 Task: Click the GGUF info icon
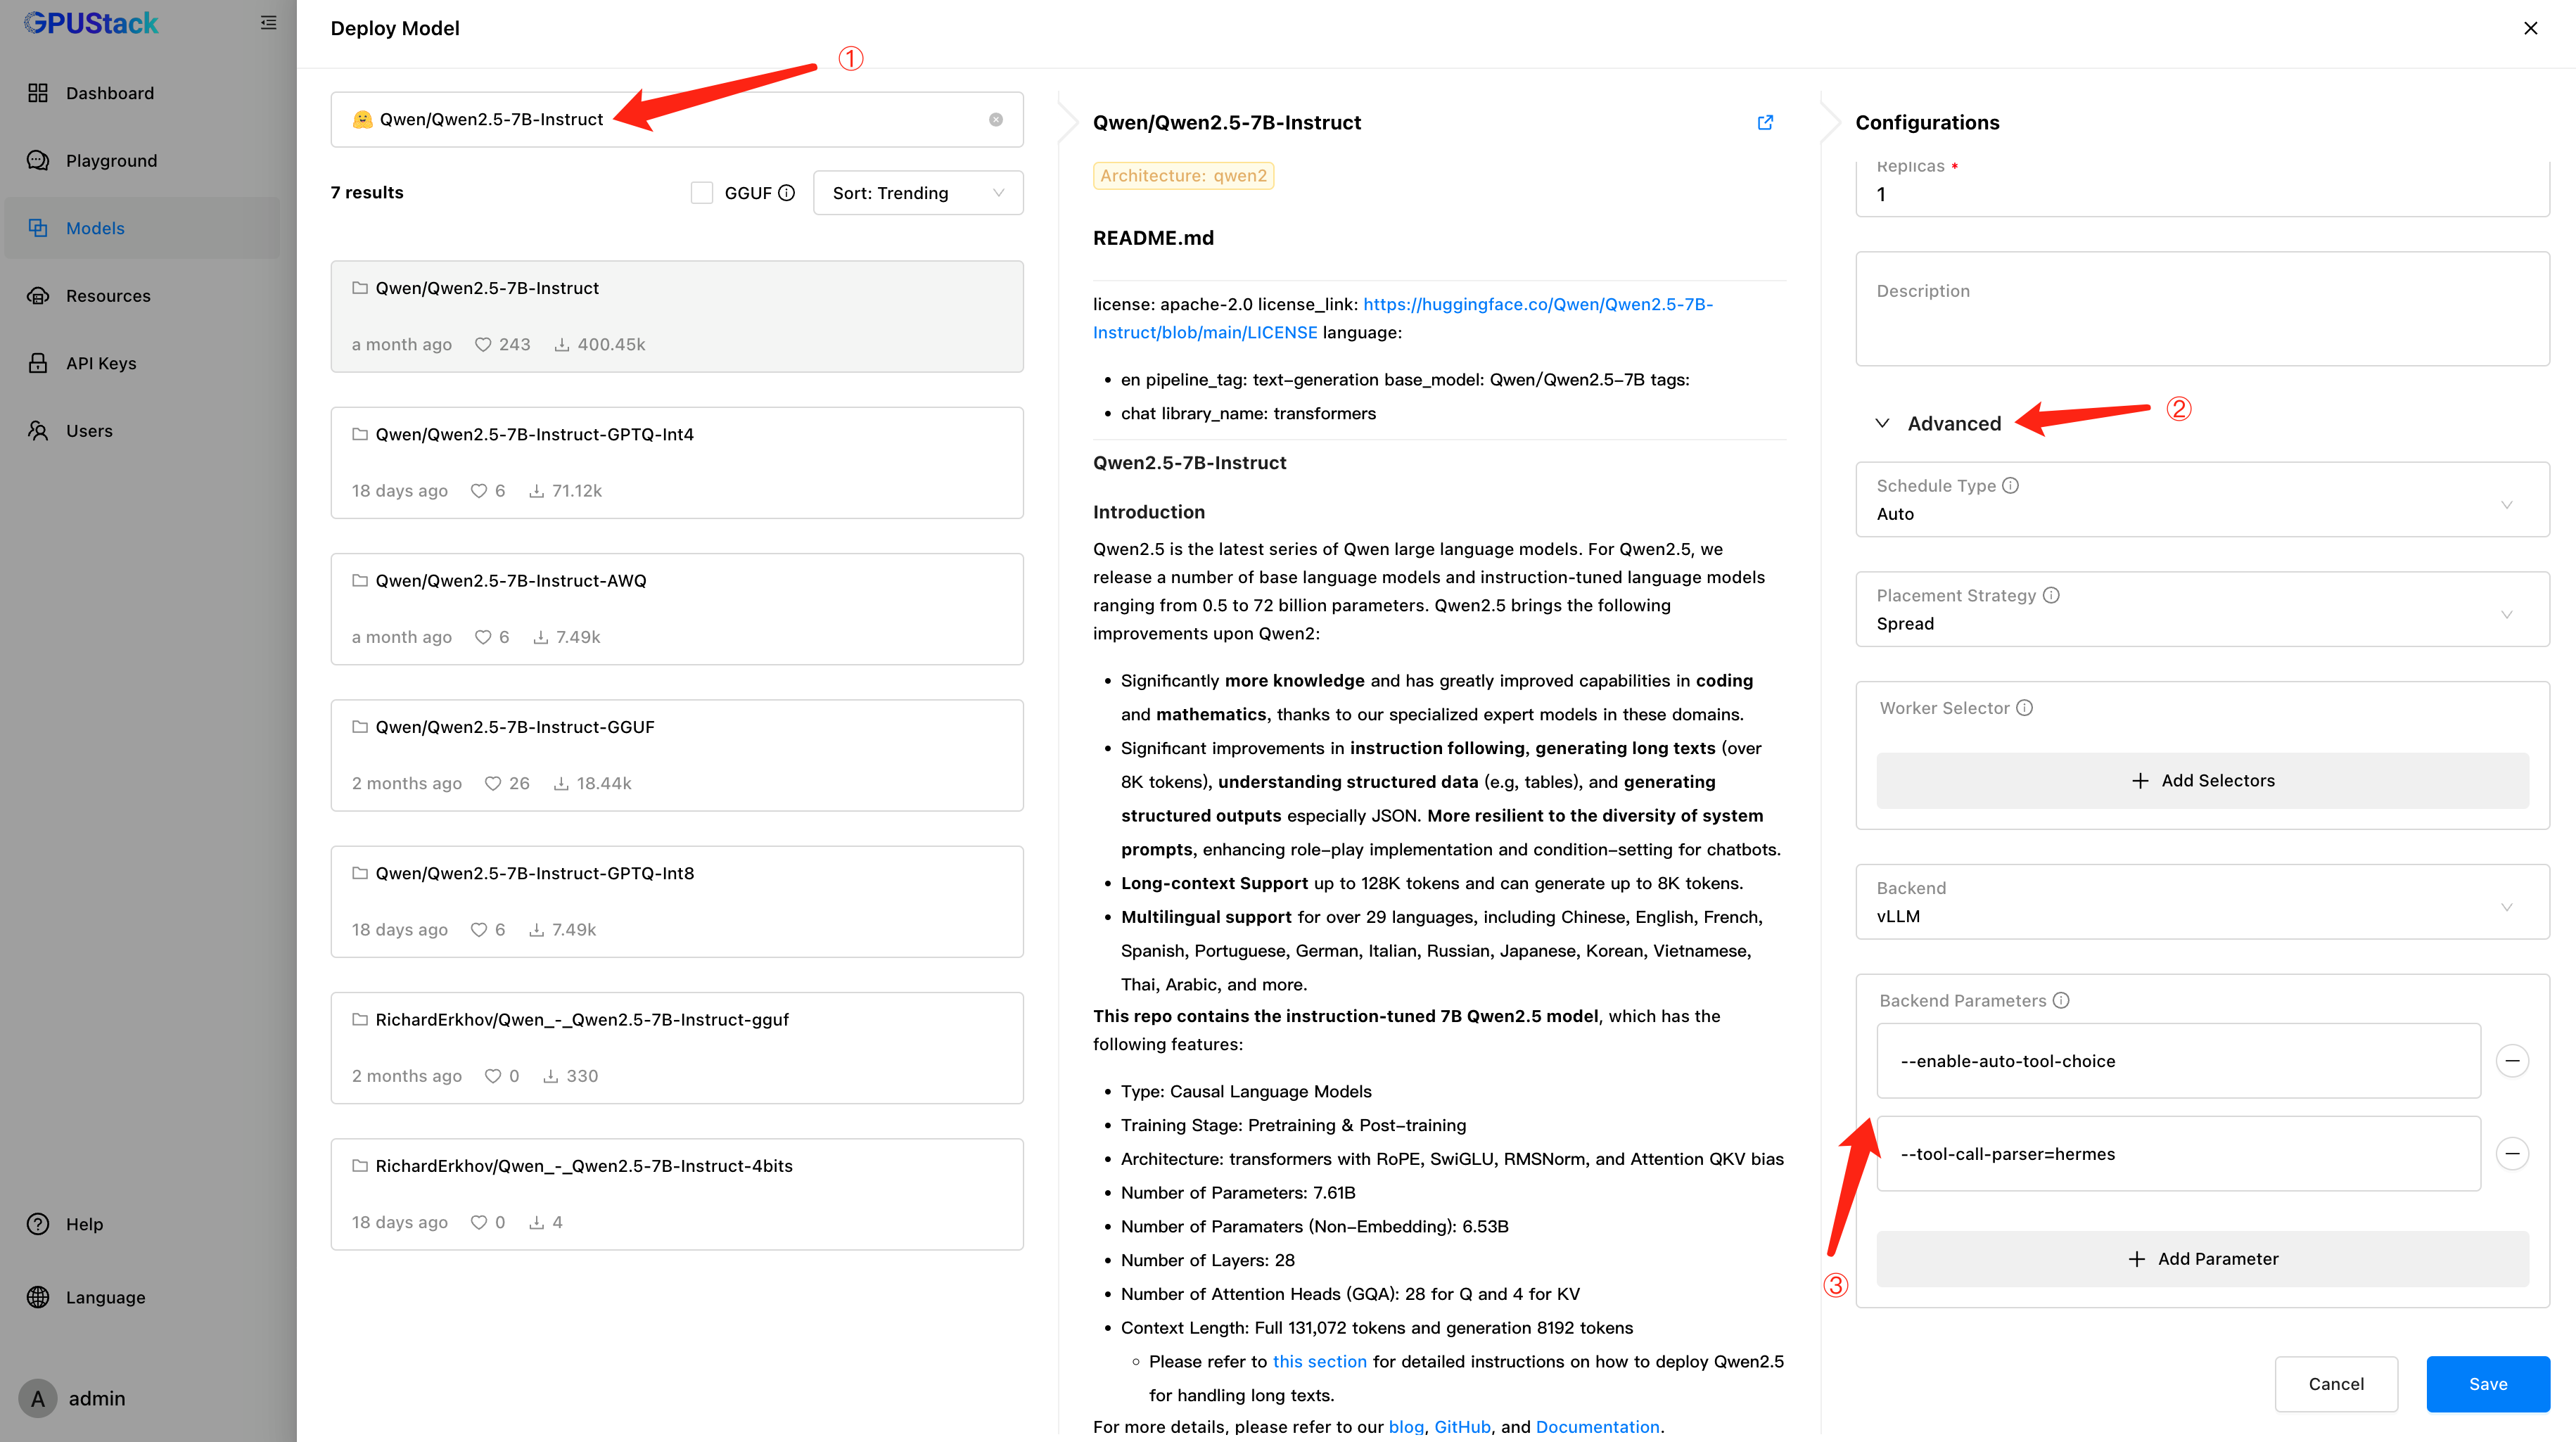tap(787, 193)
